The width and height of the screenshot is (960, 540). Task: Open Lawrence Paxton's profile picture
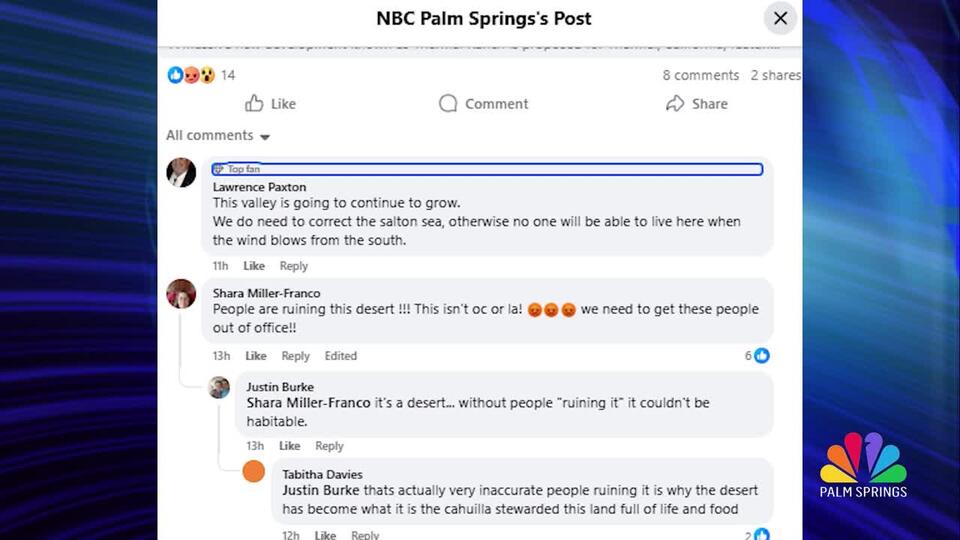[181, 172]
